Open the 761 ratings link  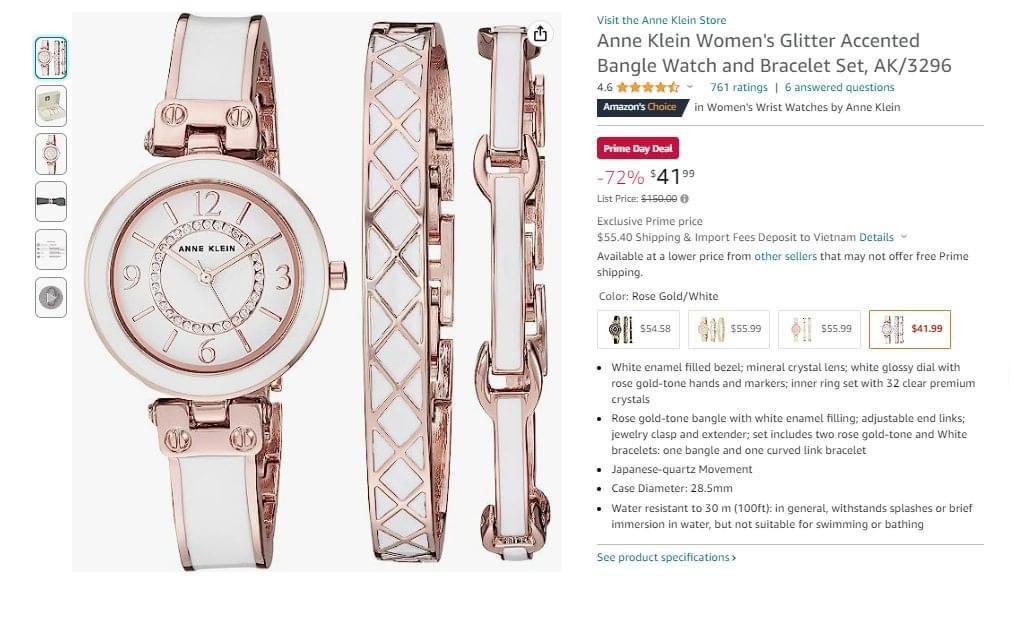pos(738,87)
